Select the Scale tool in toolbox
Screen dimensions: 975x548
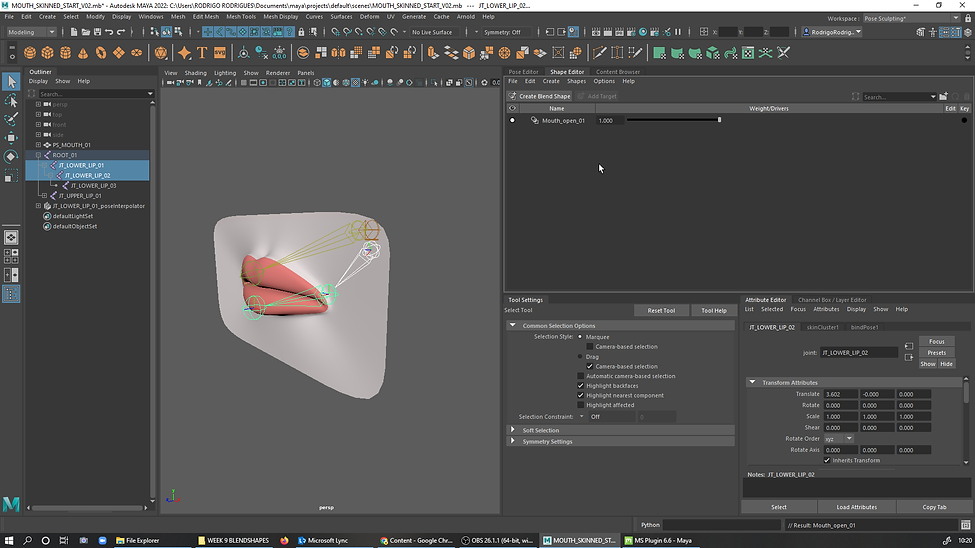[x=11, y=176]
